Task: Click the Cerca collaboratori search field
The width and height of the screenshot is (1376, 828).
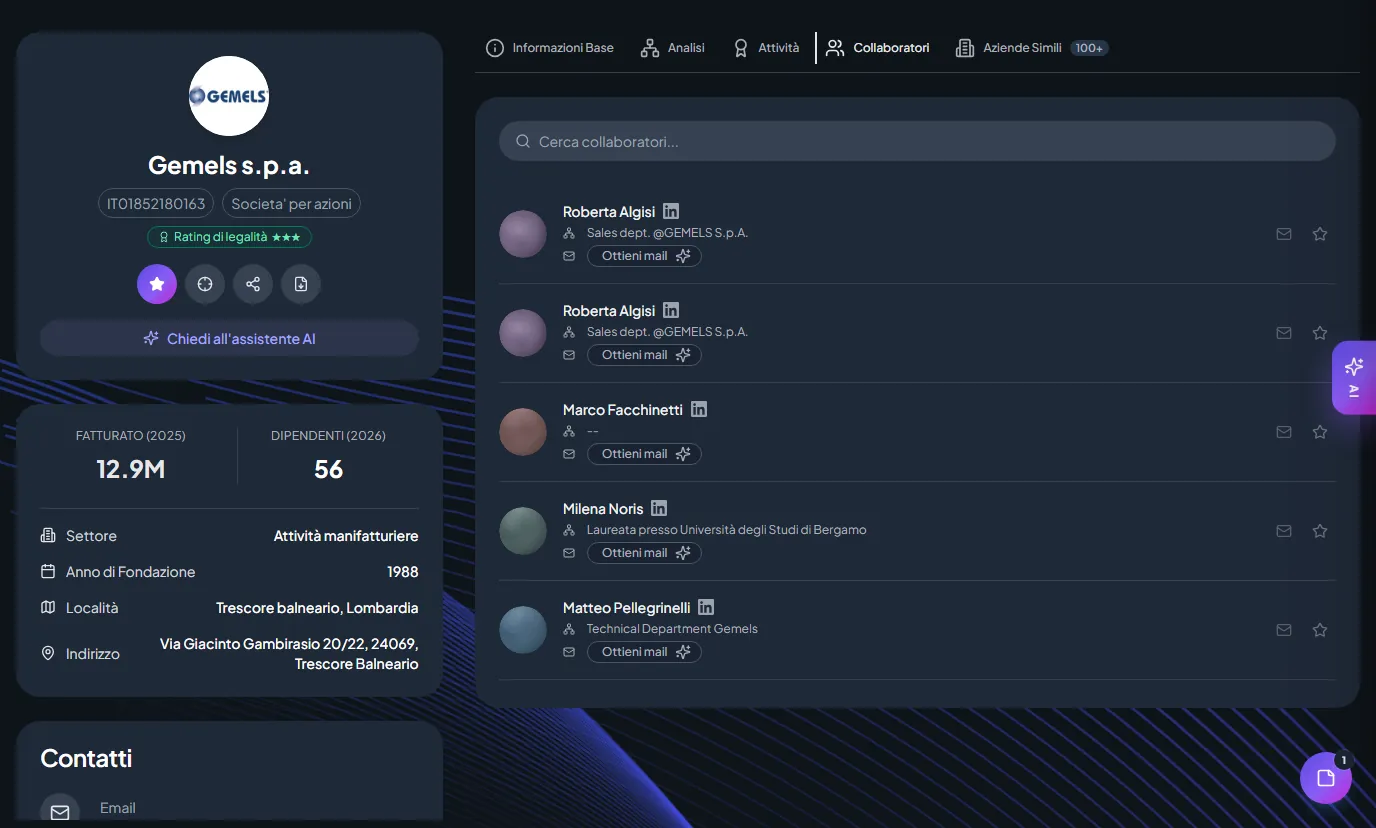Action: (x=917, y=142)
